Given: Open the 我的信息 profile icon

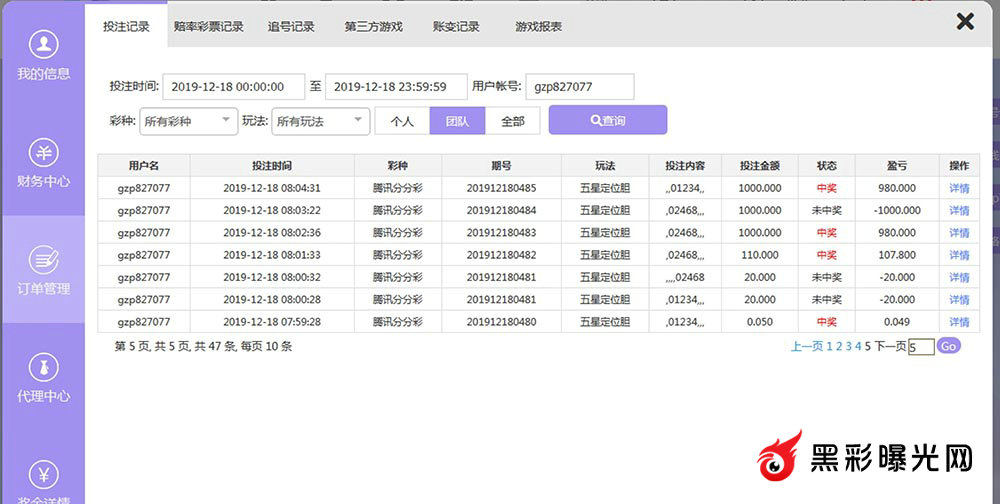Looking at the screenshot, I should [x=43, y=45].
